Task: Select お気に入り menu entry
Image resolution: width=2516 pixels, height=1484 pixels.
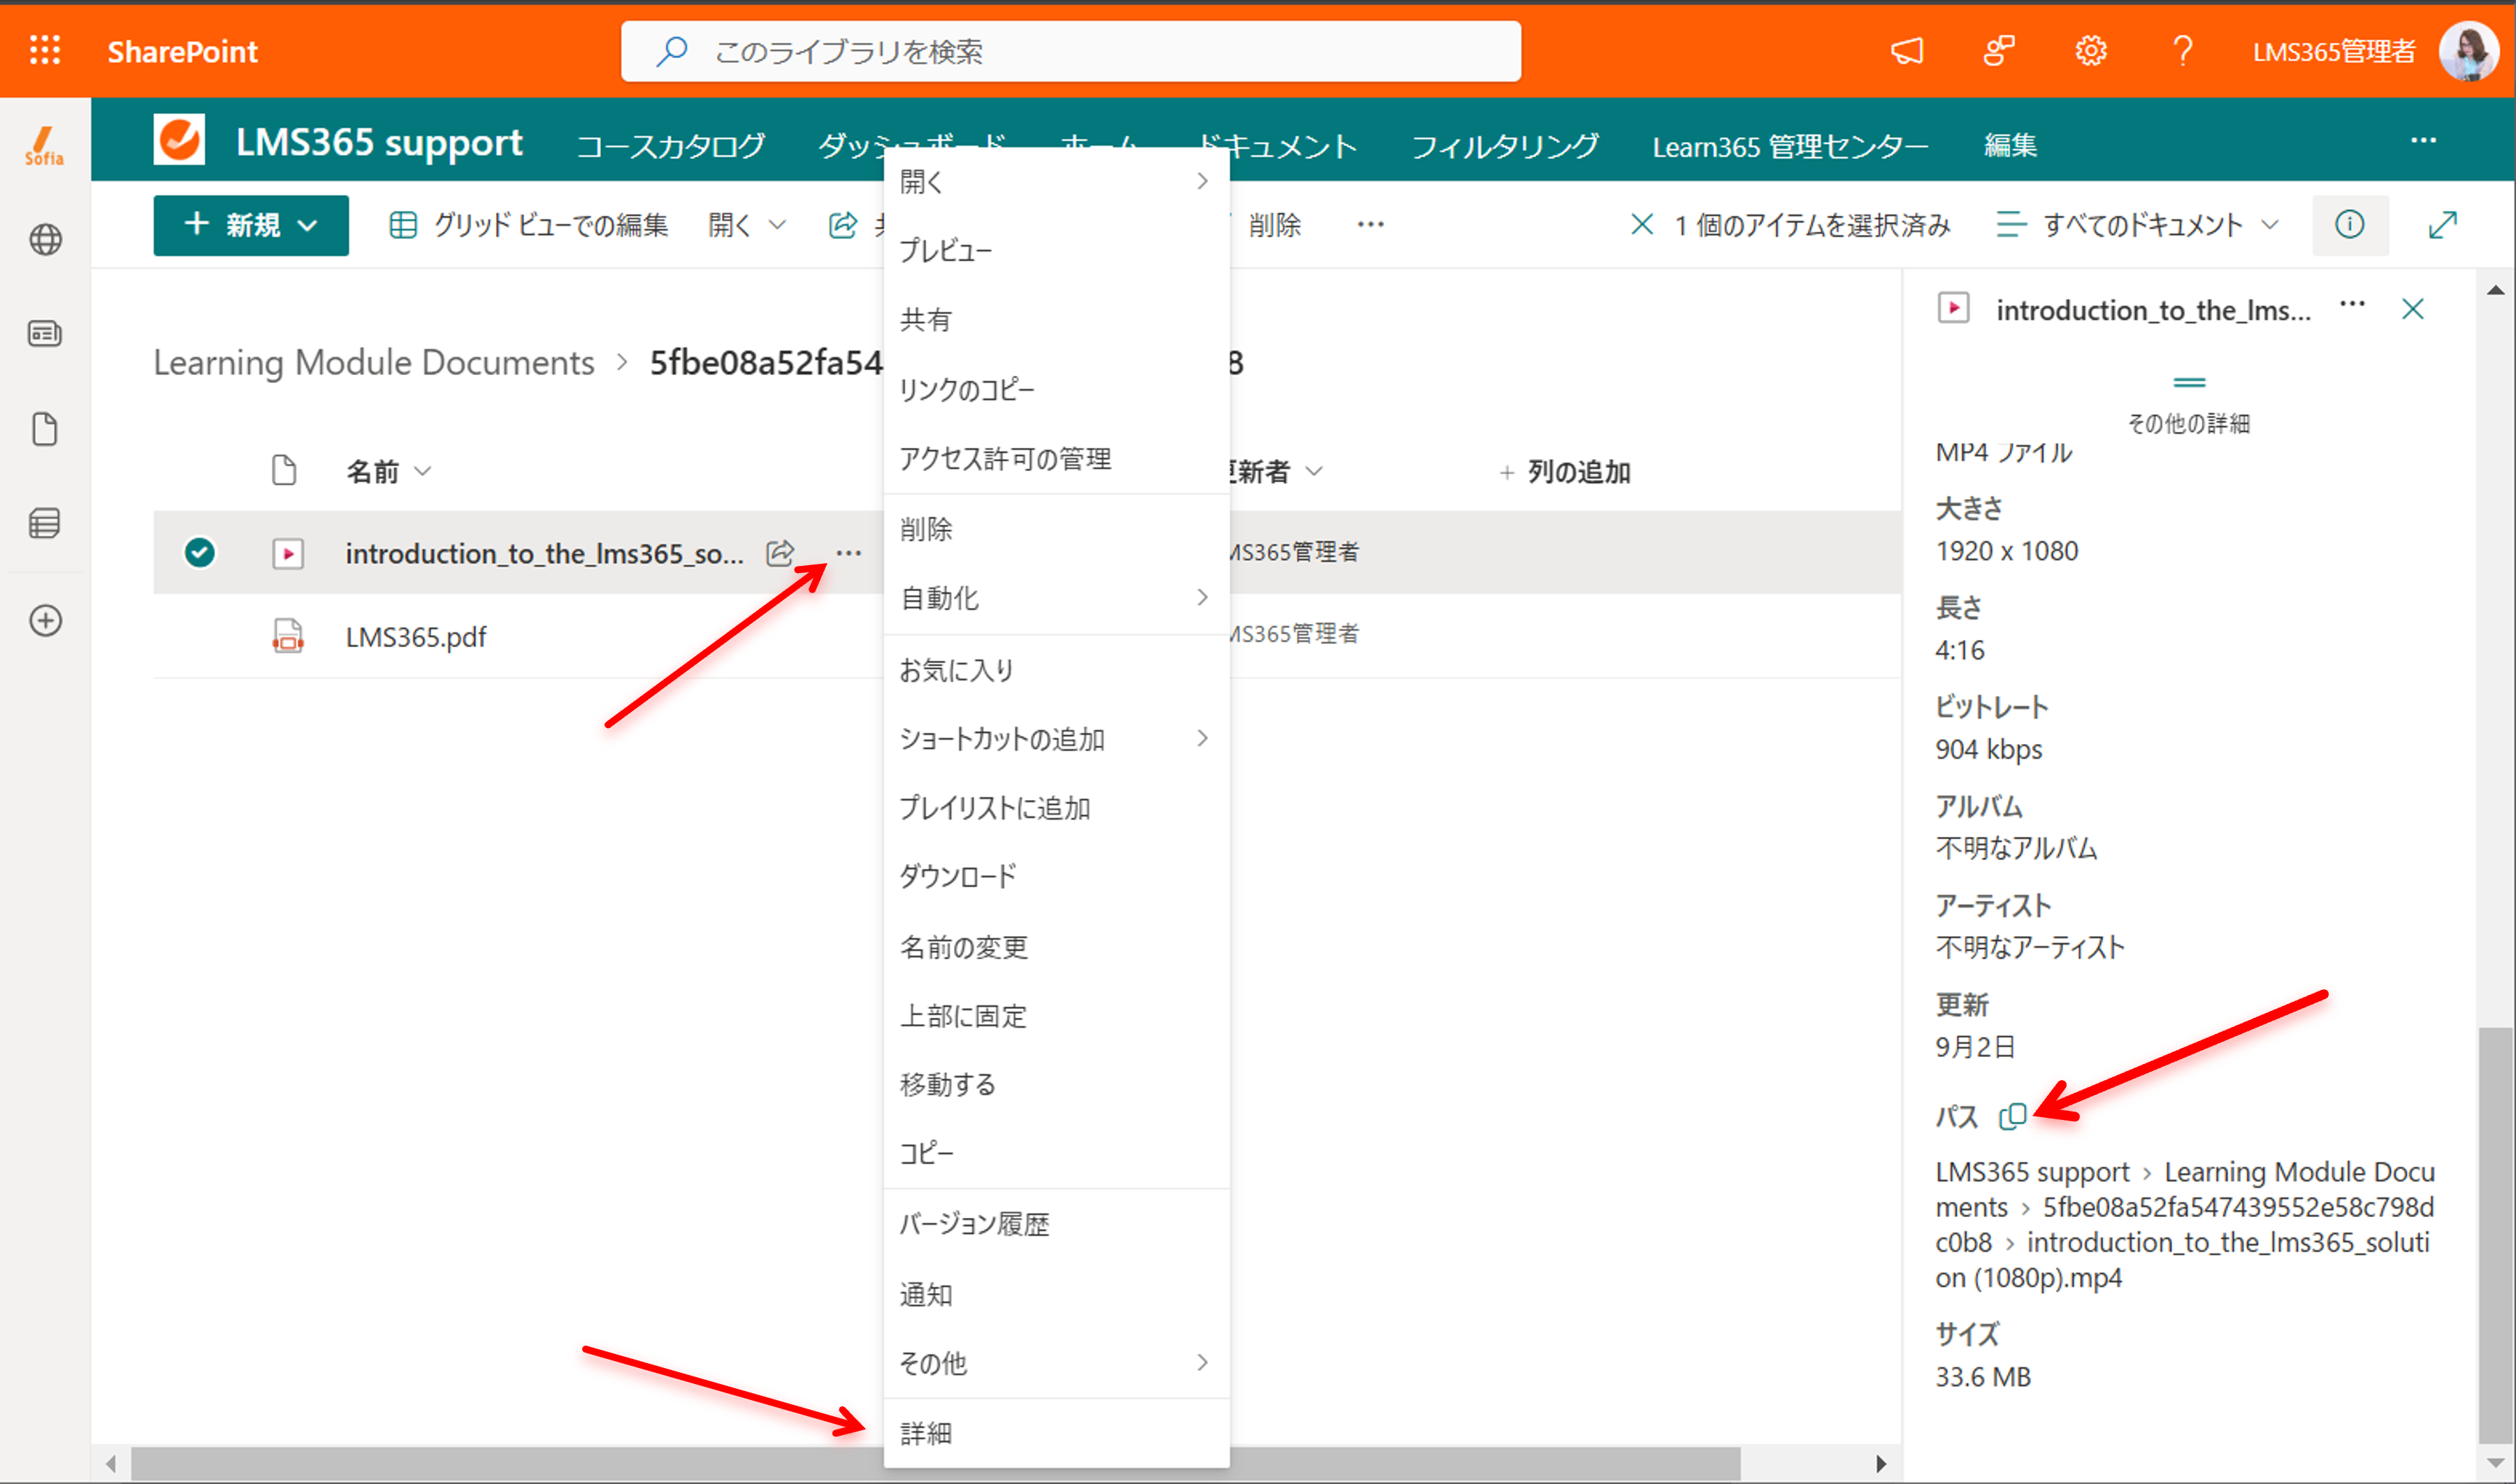Action: tap(1056, 669)
